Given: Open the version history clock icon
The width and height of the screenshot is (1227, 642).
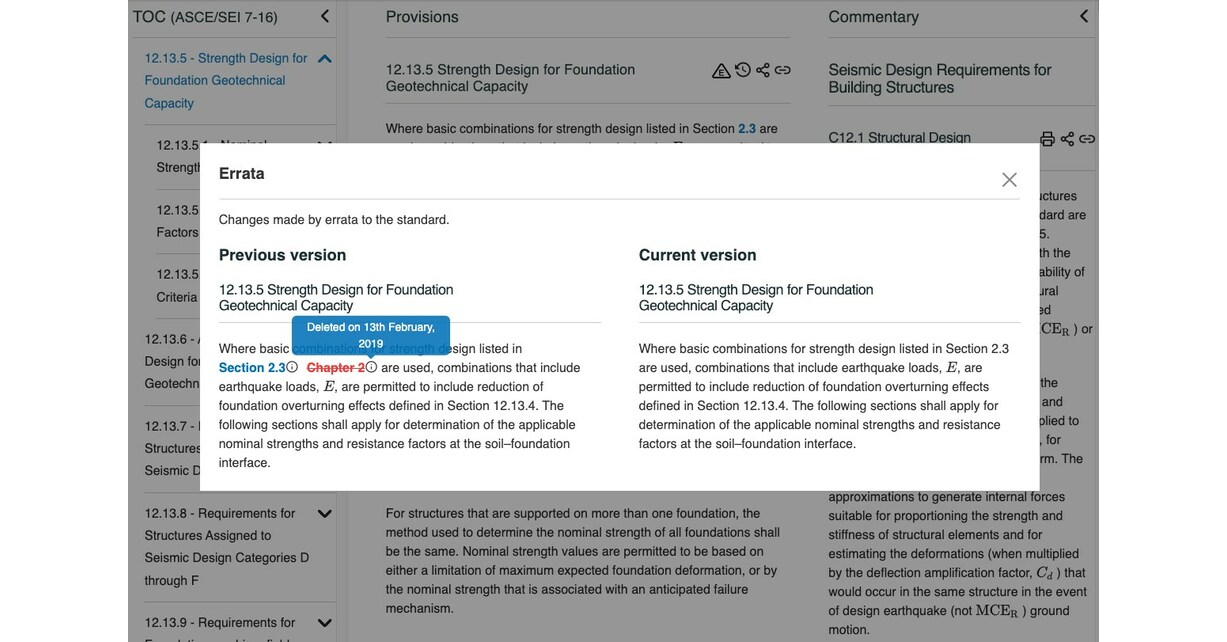Looking at the screenshot, I should click(743, 70).
